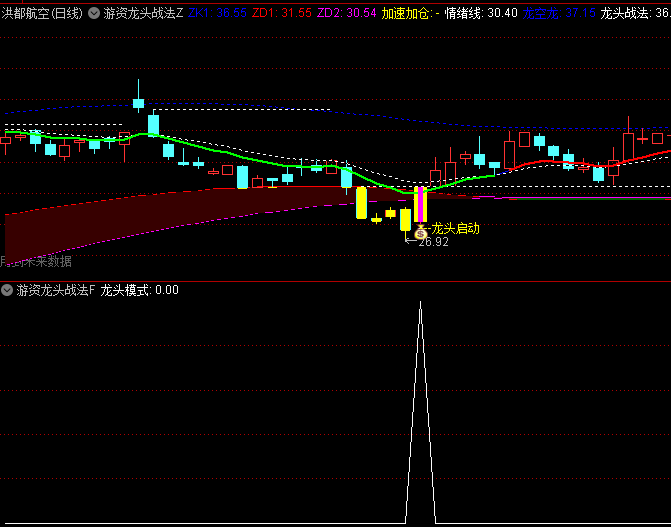Screen dimensions: 671x527
Task: Click the 龙头模式: 0.00 value label
Action: click(139, 290)
